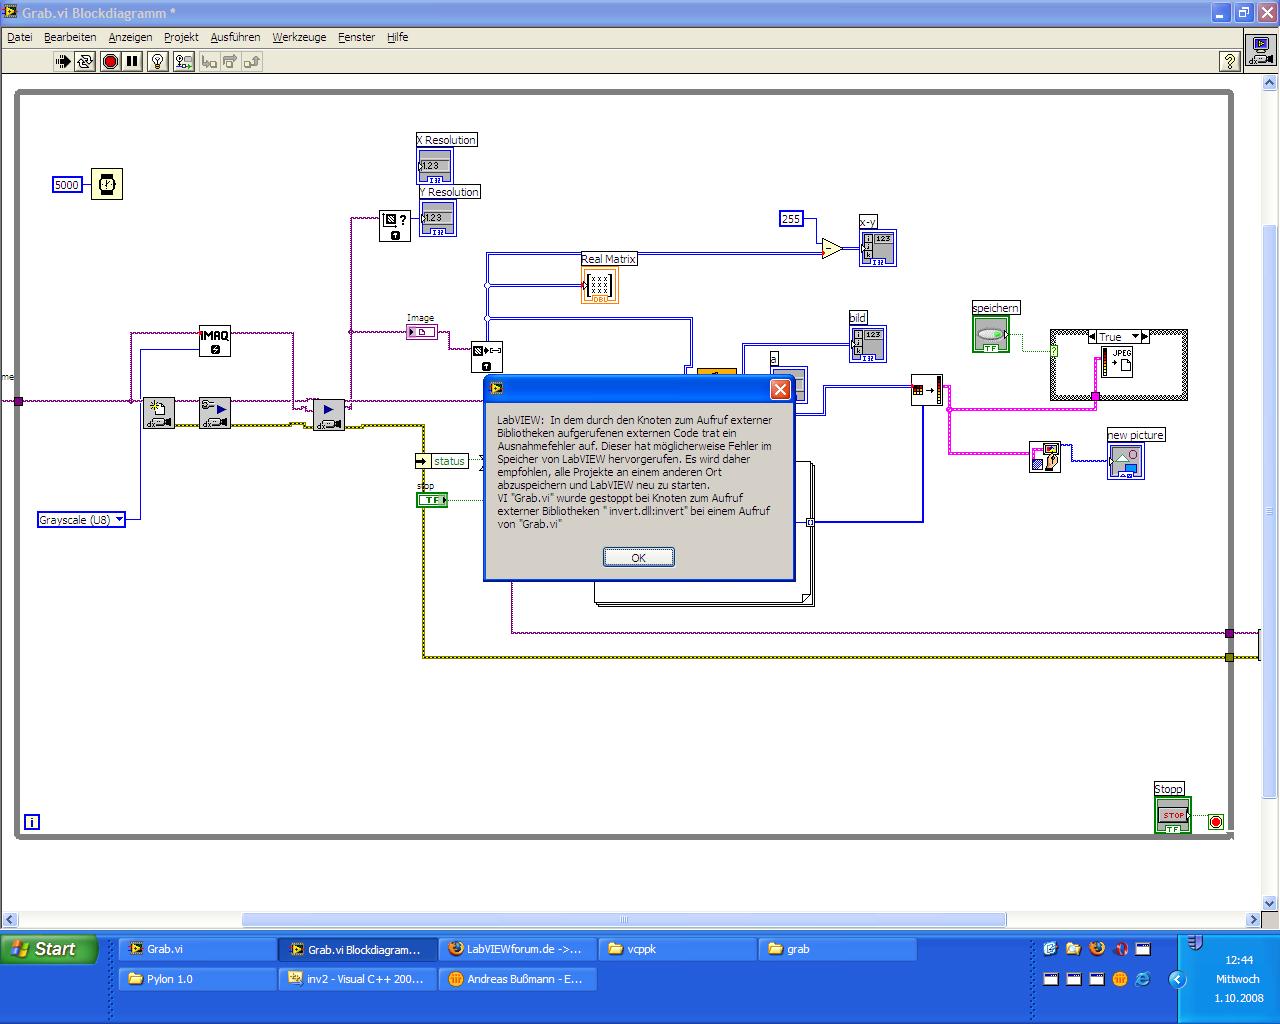1280x1024 pixels.
Task: Launch Internet Explorer from quick launch
Action: click(1143, 979)
